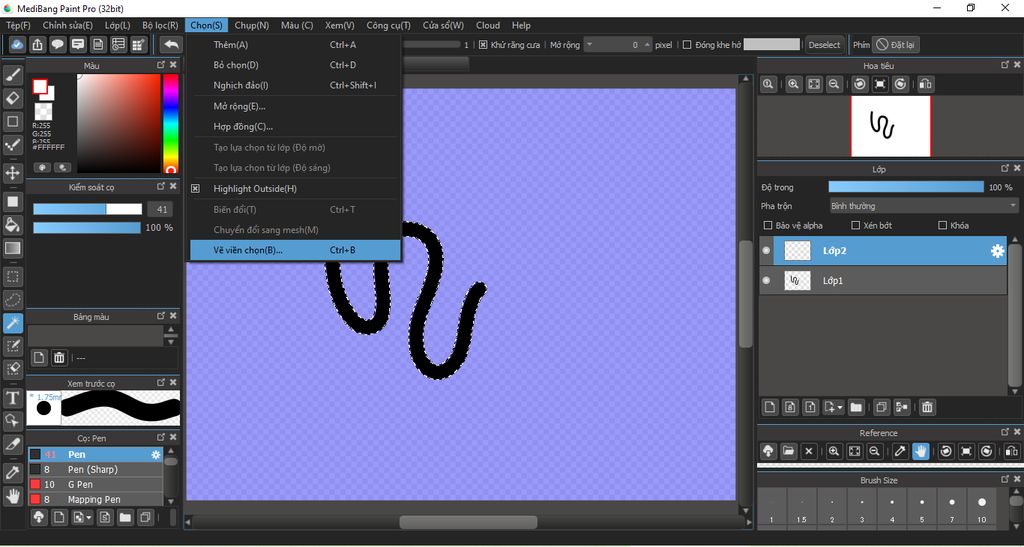This screenshot has width=1024, height=547.
Task: Undock the Hoa tiêu panel
Action: [1004, 65]
